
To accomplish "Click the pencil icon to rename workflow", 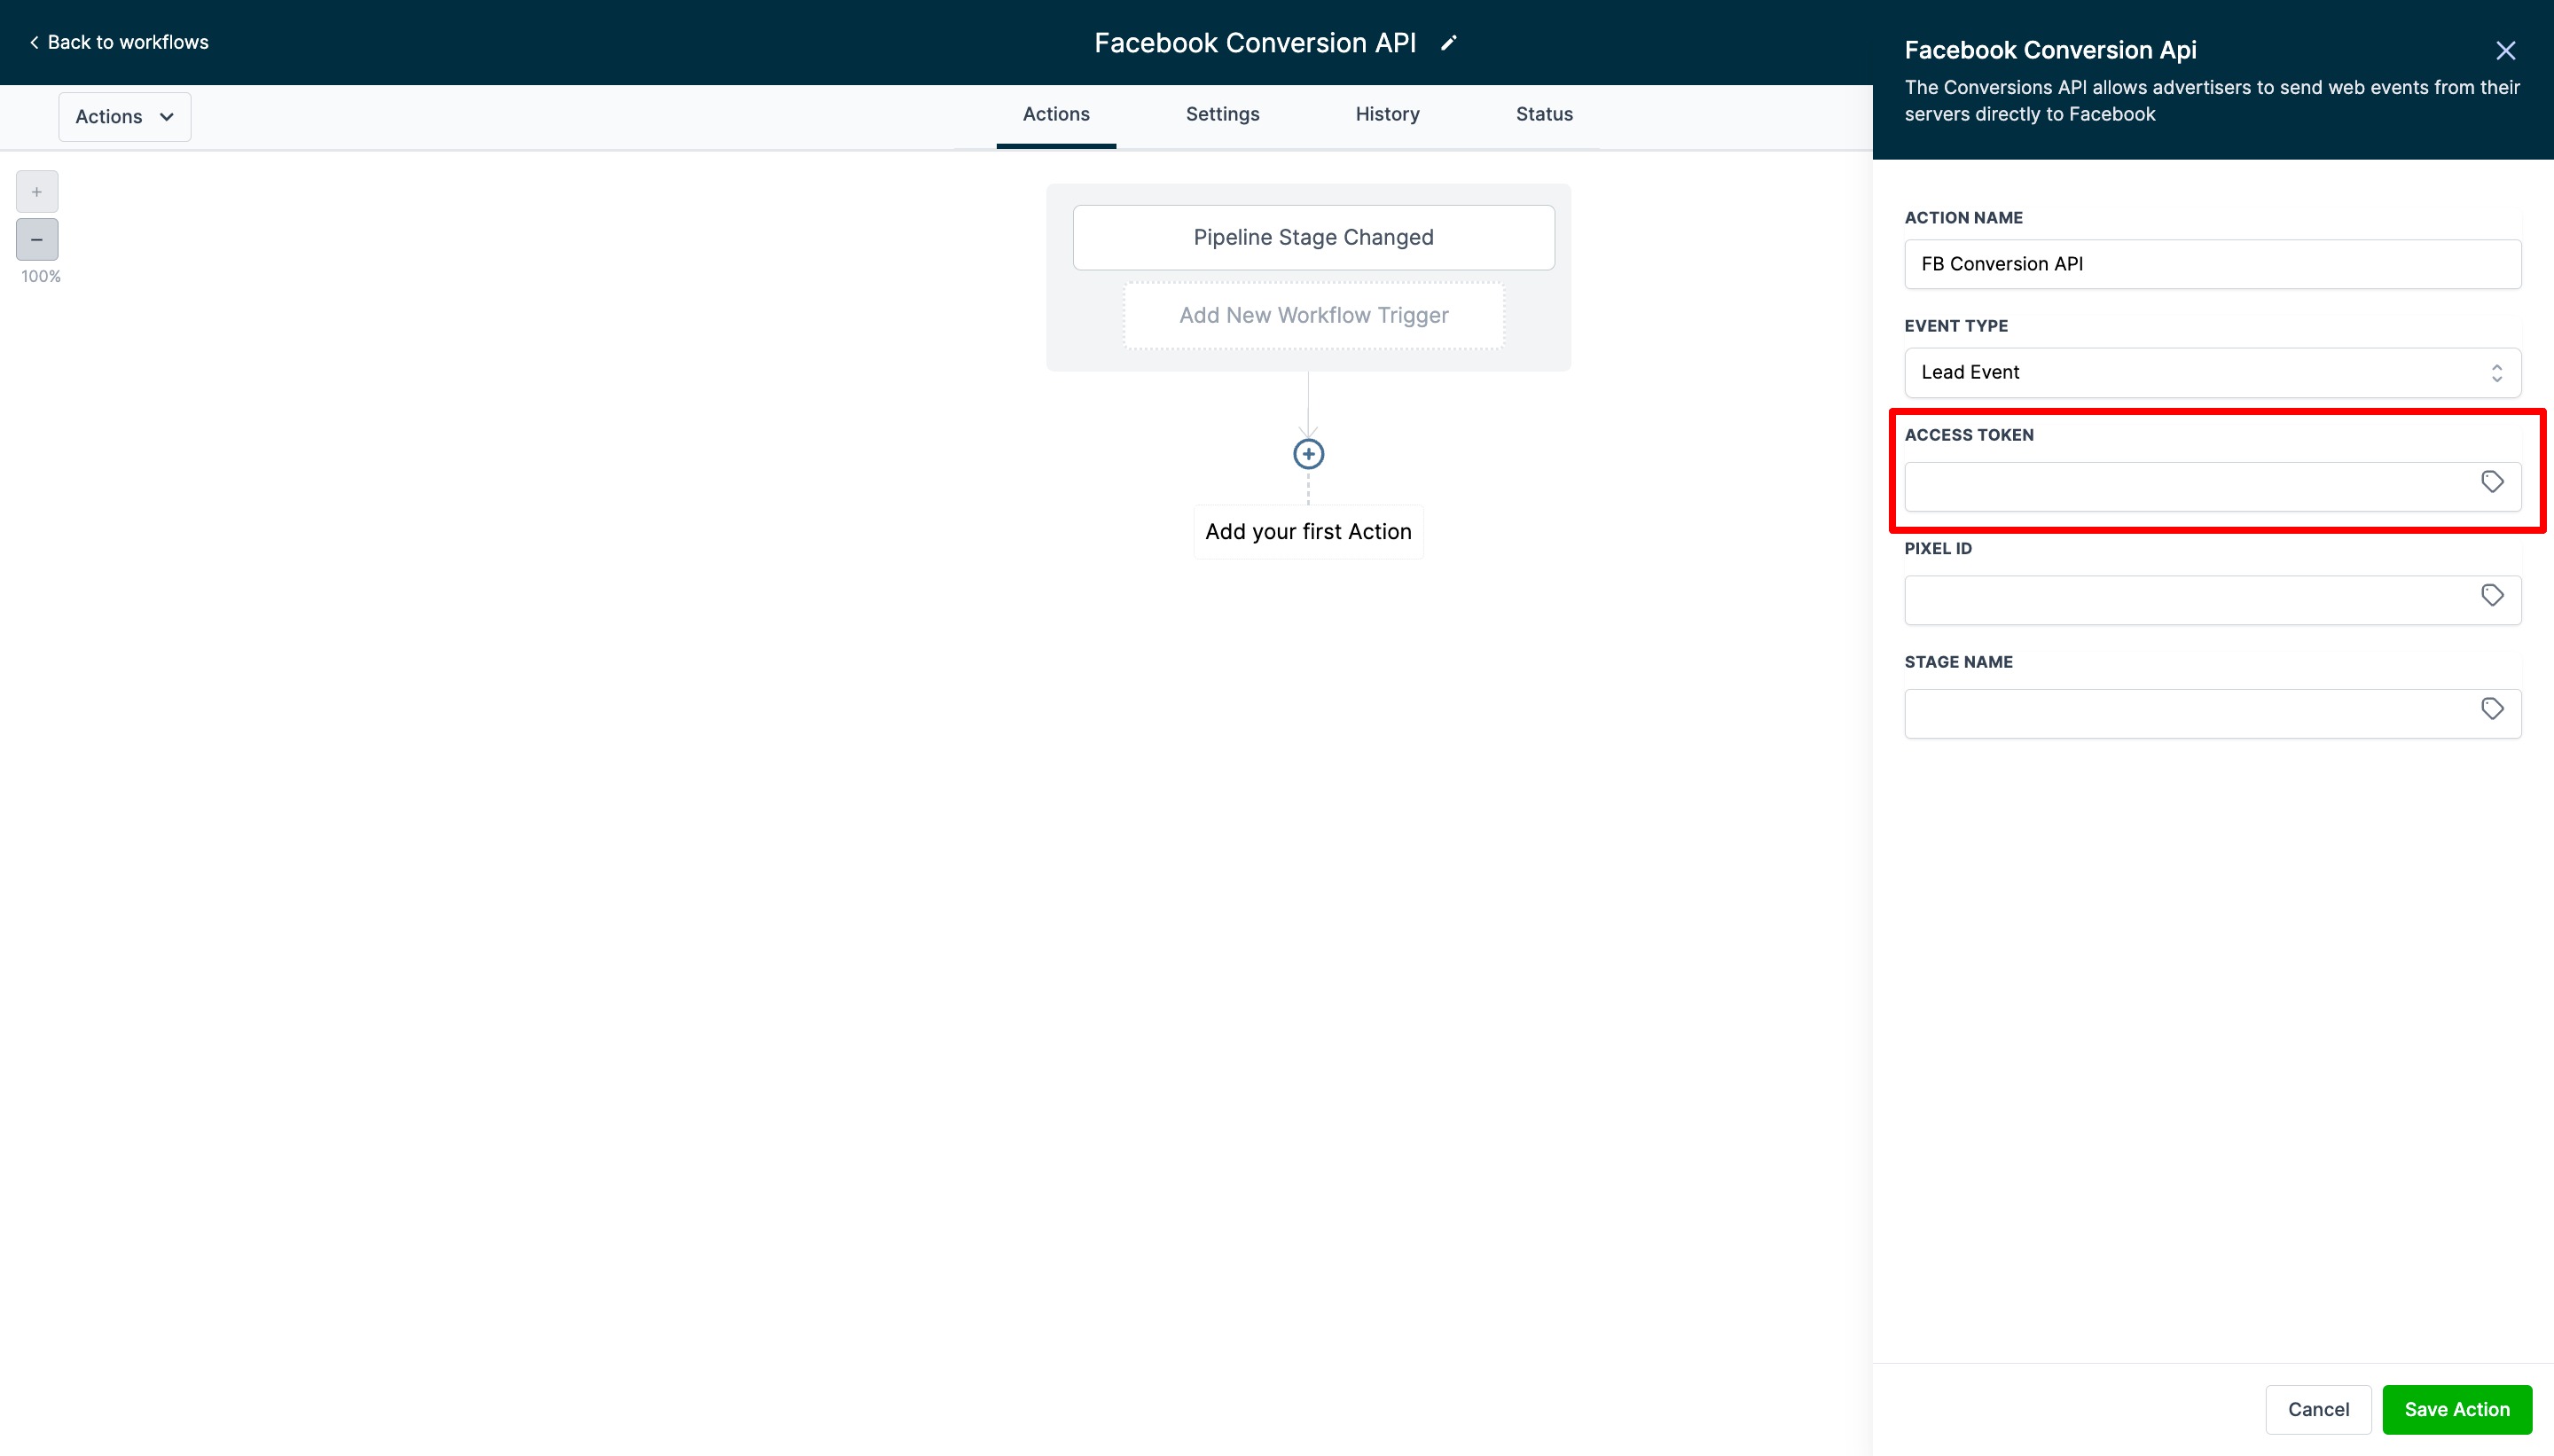I will coord(1448,43).
